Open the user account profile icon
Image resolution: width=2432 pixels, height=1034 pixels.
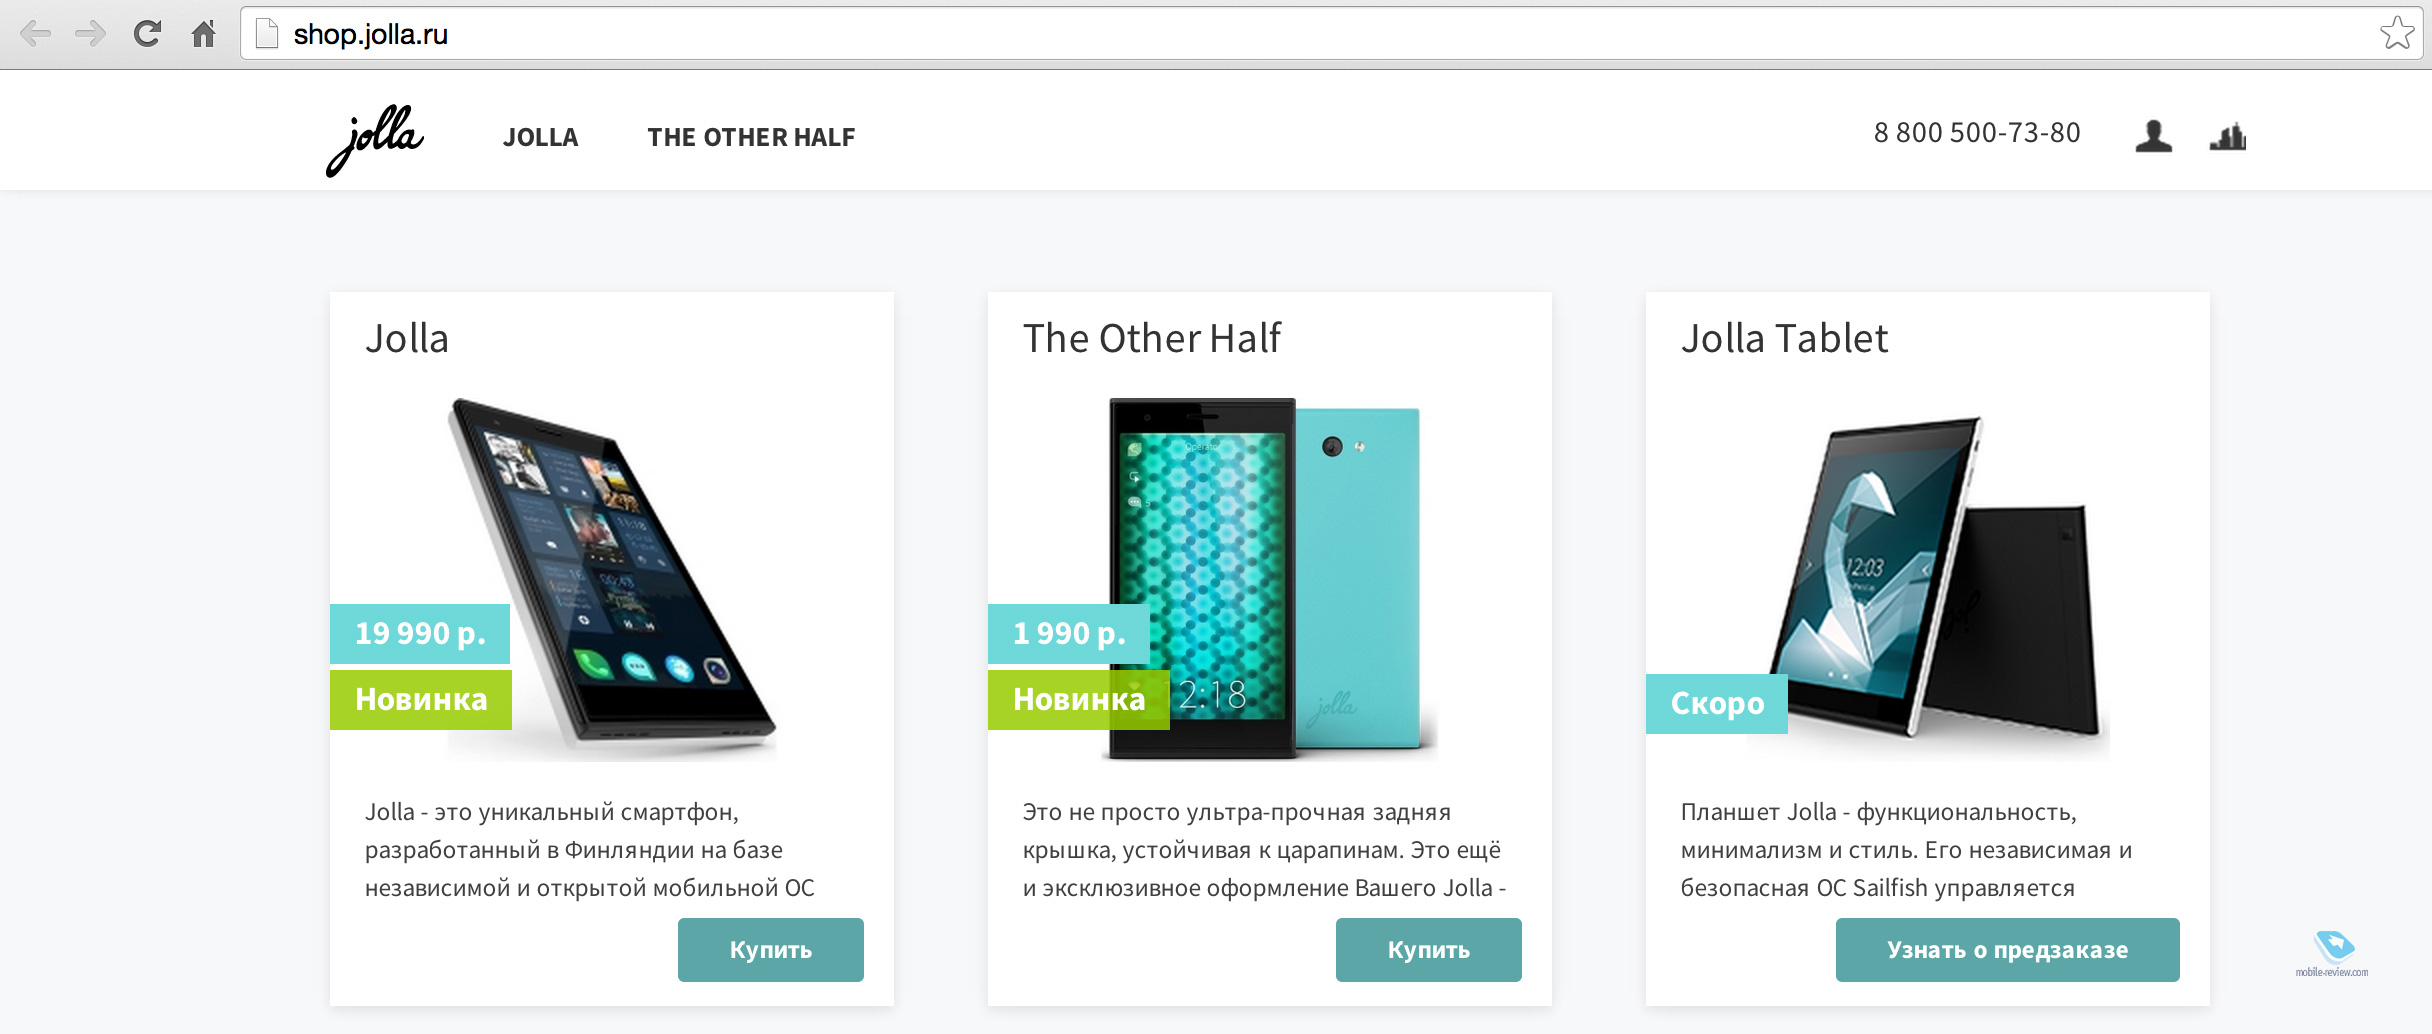[2153, 136]
